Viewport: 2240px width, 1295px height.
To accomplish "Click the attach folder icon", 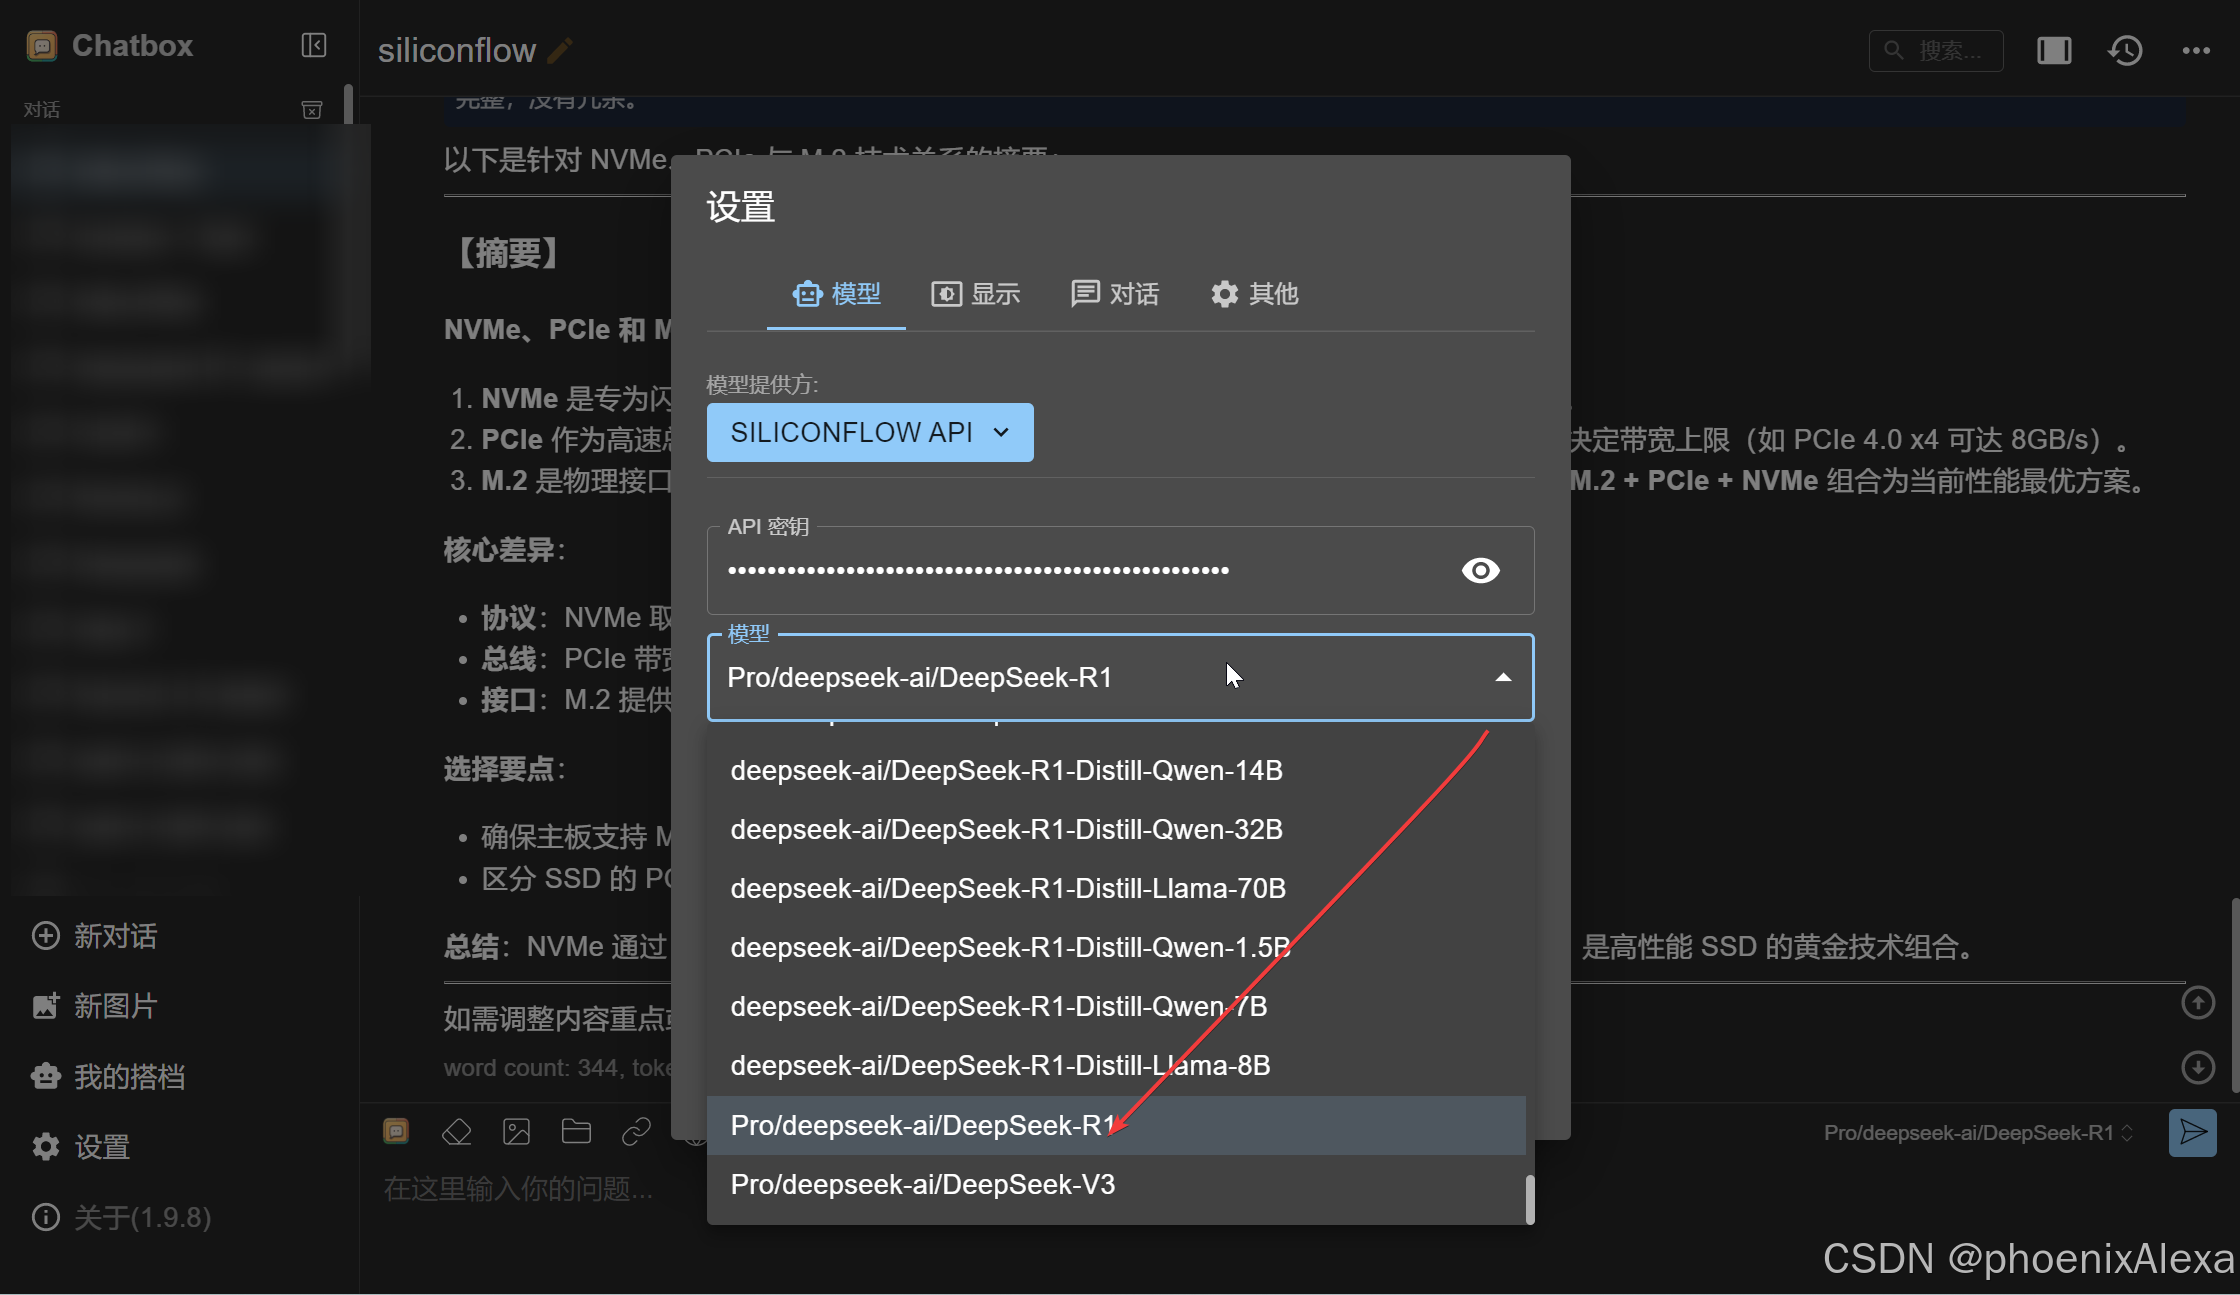I will coord(576,1132).
